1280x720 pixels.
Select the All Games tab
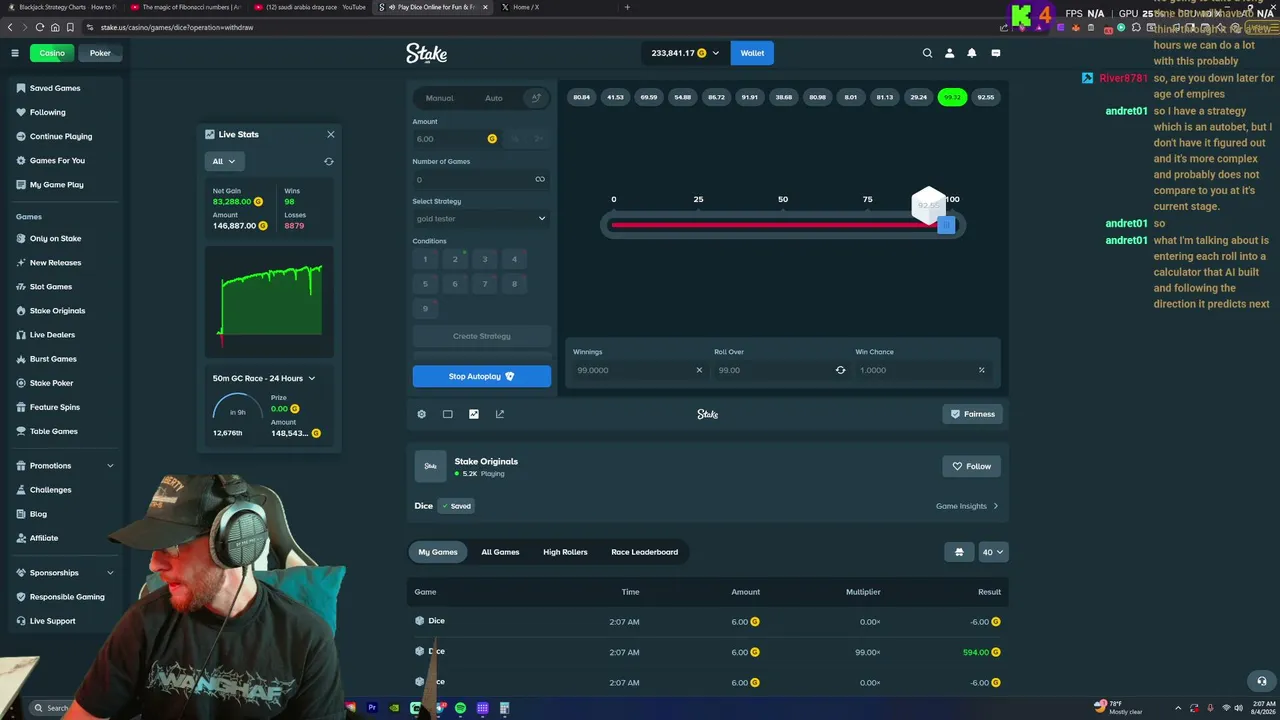(500, 552)
